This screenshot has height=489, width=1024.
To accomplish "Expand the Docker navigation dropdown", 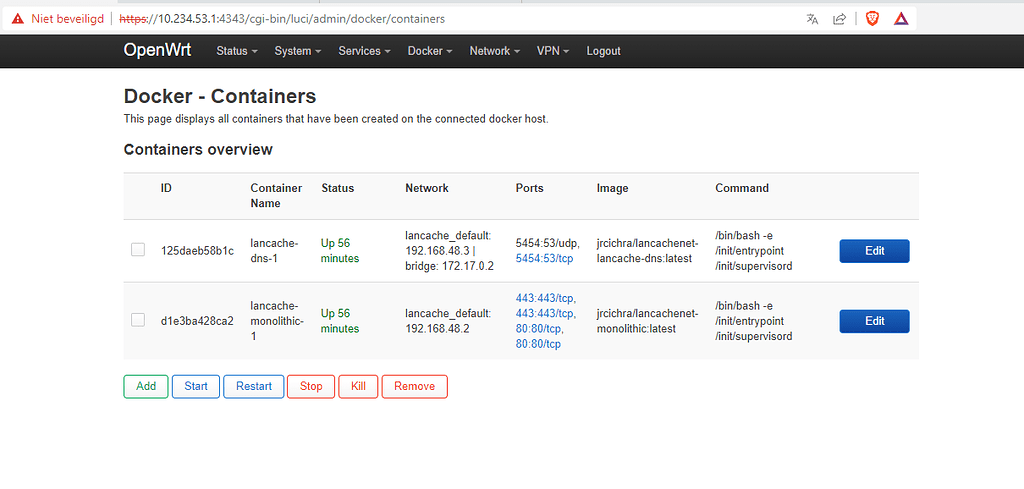I will click(x=430, y=51).
